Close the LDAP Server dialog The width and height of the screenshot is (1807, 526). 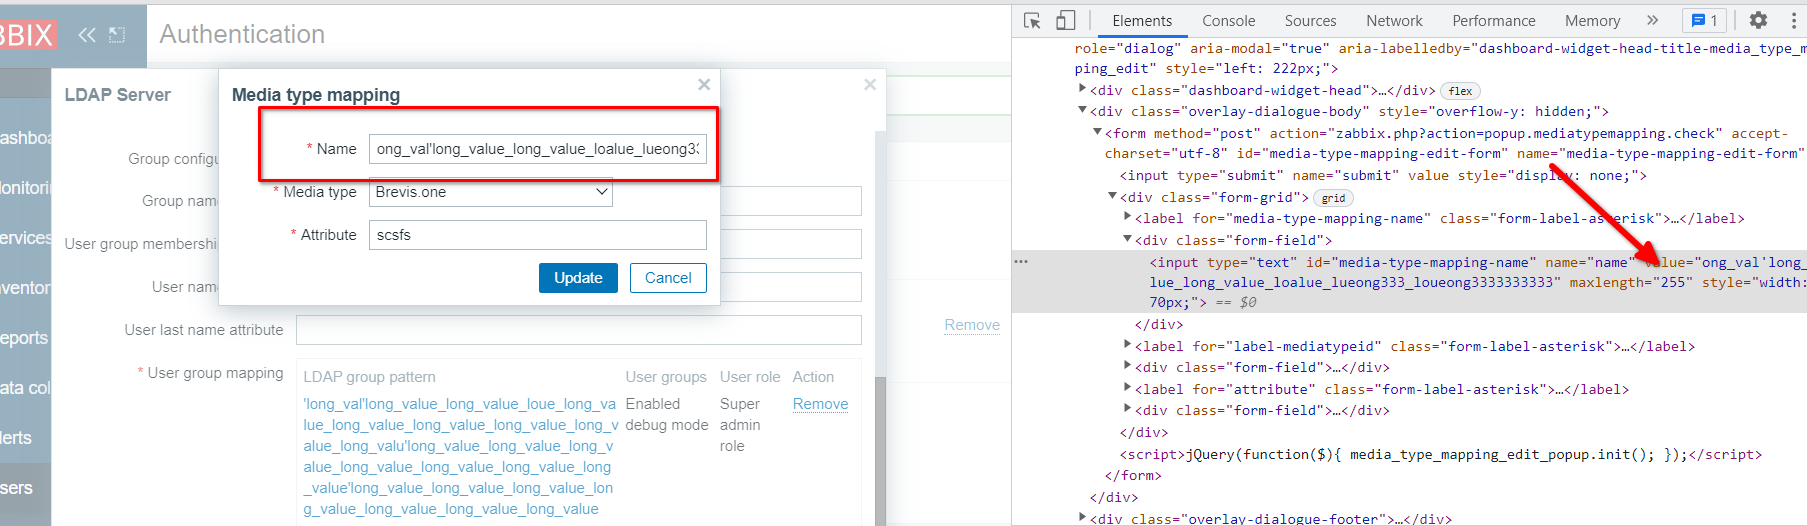(870, 85)
